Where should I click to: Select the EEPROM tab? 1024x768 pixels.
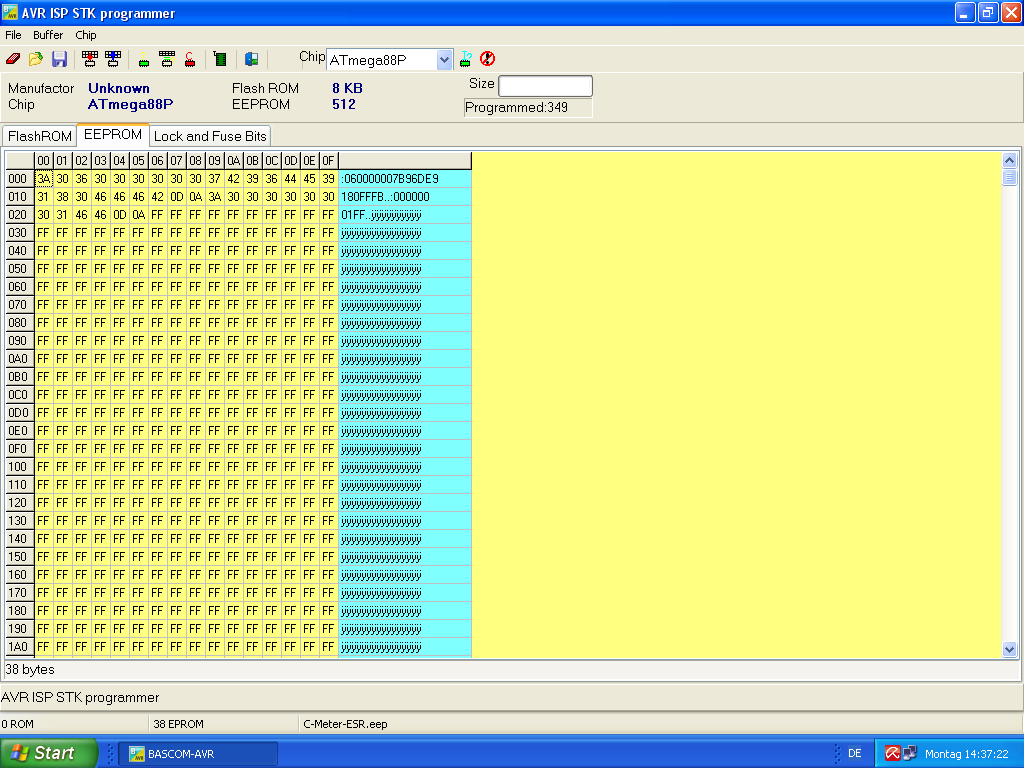pos(113,135)
